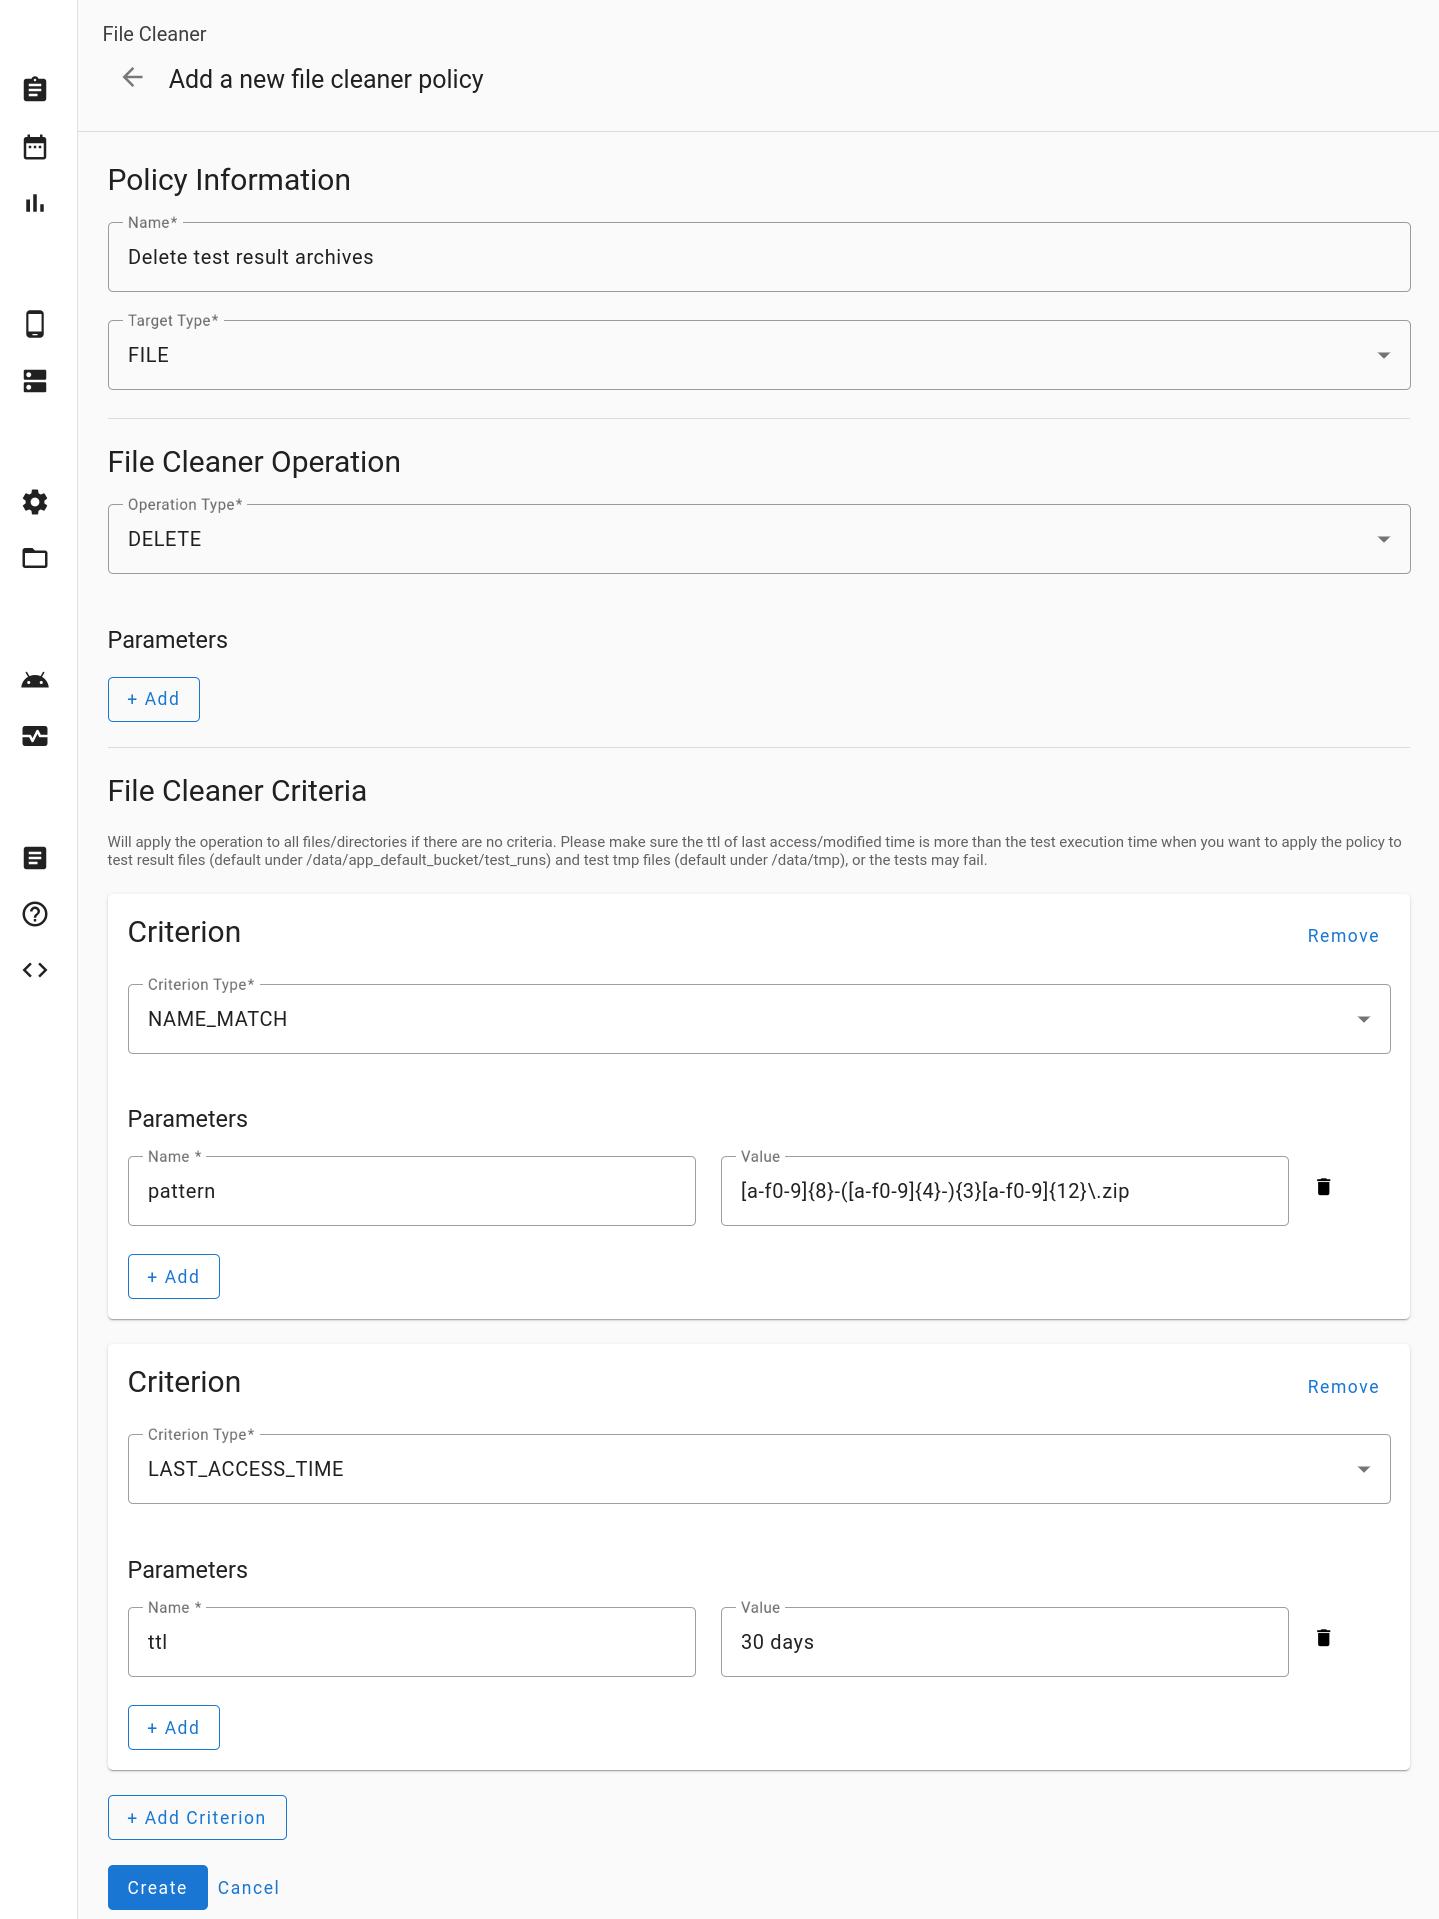Viewport: 1439px width, 1919px height.
Task: Delete the pattern parameter with trash icon
Action: click(1323, 1187)
